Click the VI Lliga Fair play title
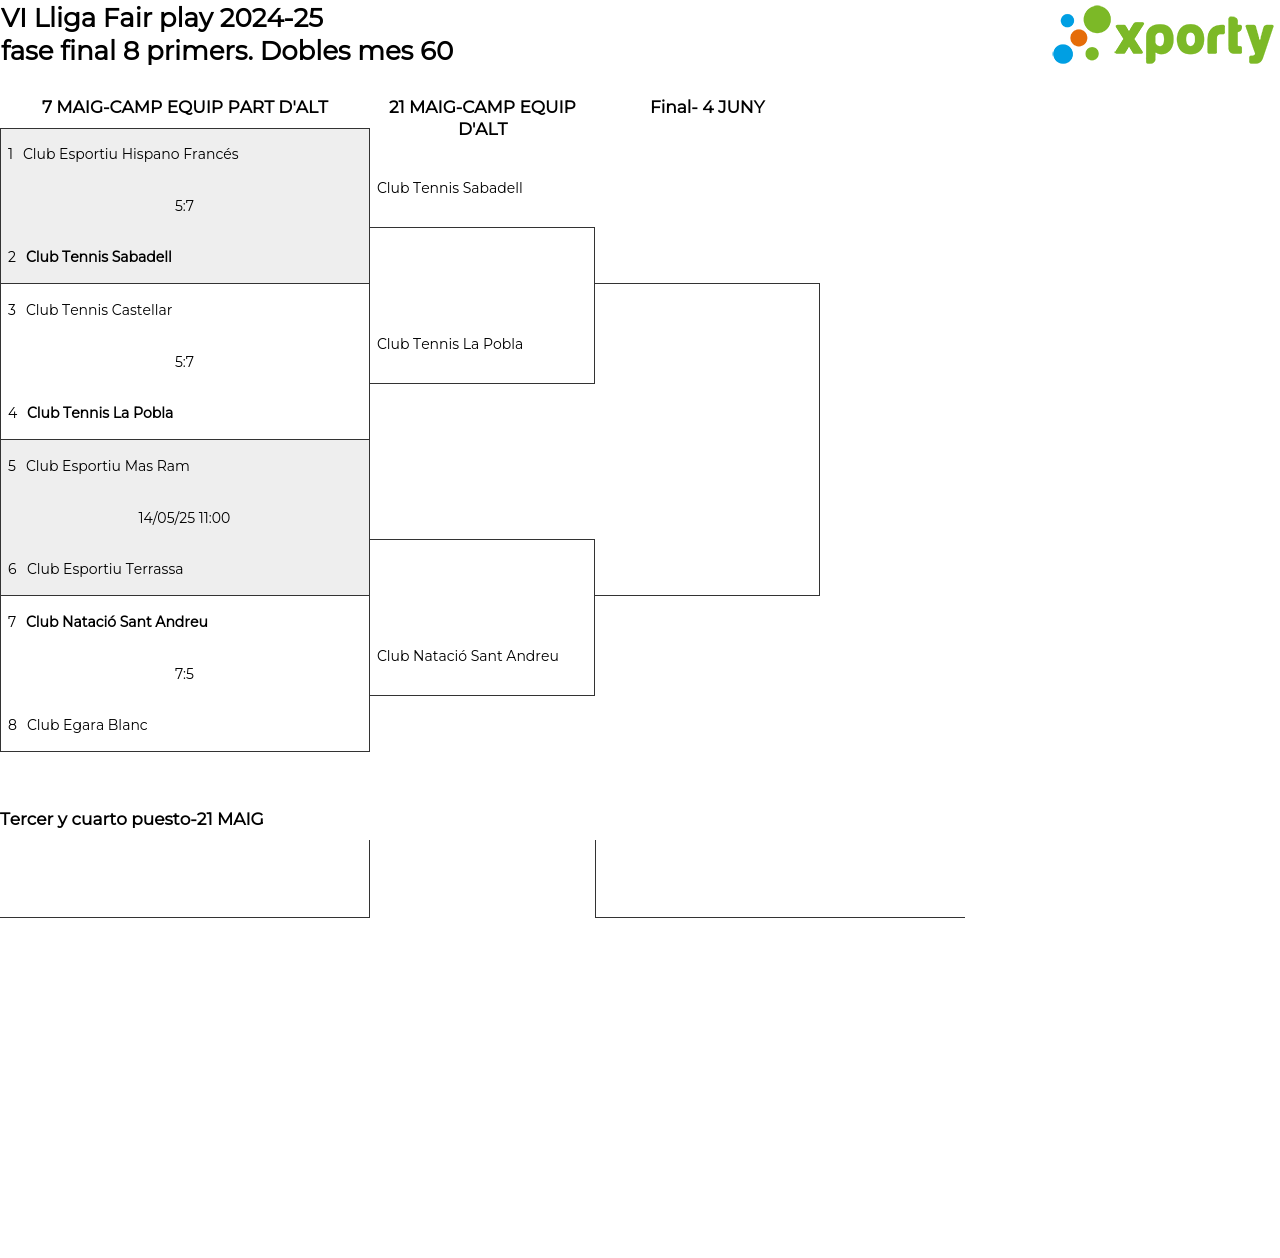Image resolution: width=1280 pixels, height=1258 pixels. (x=162, y=18)
